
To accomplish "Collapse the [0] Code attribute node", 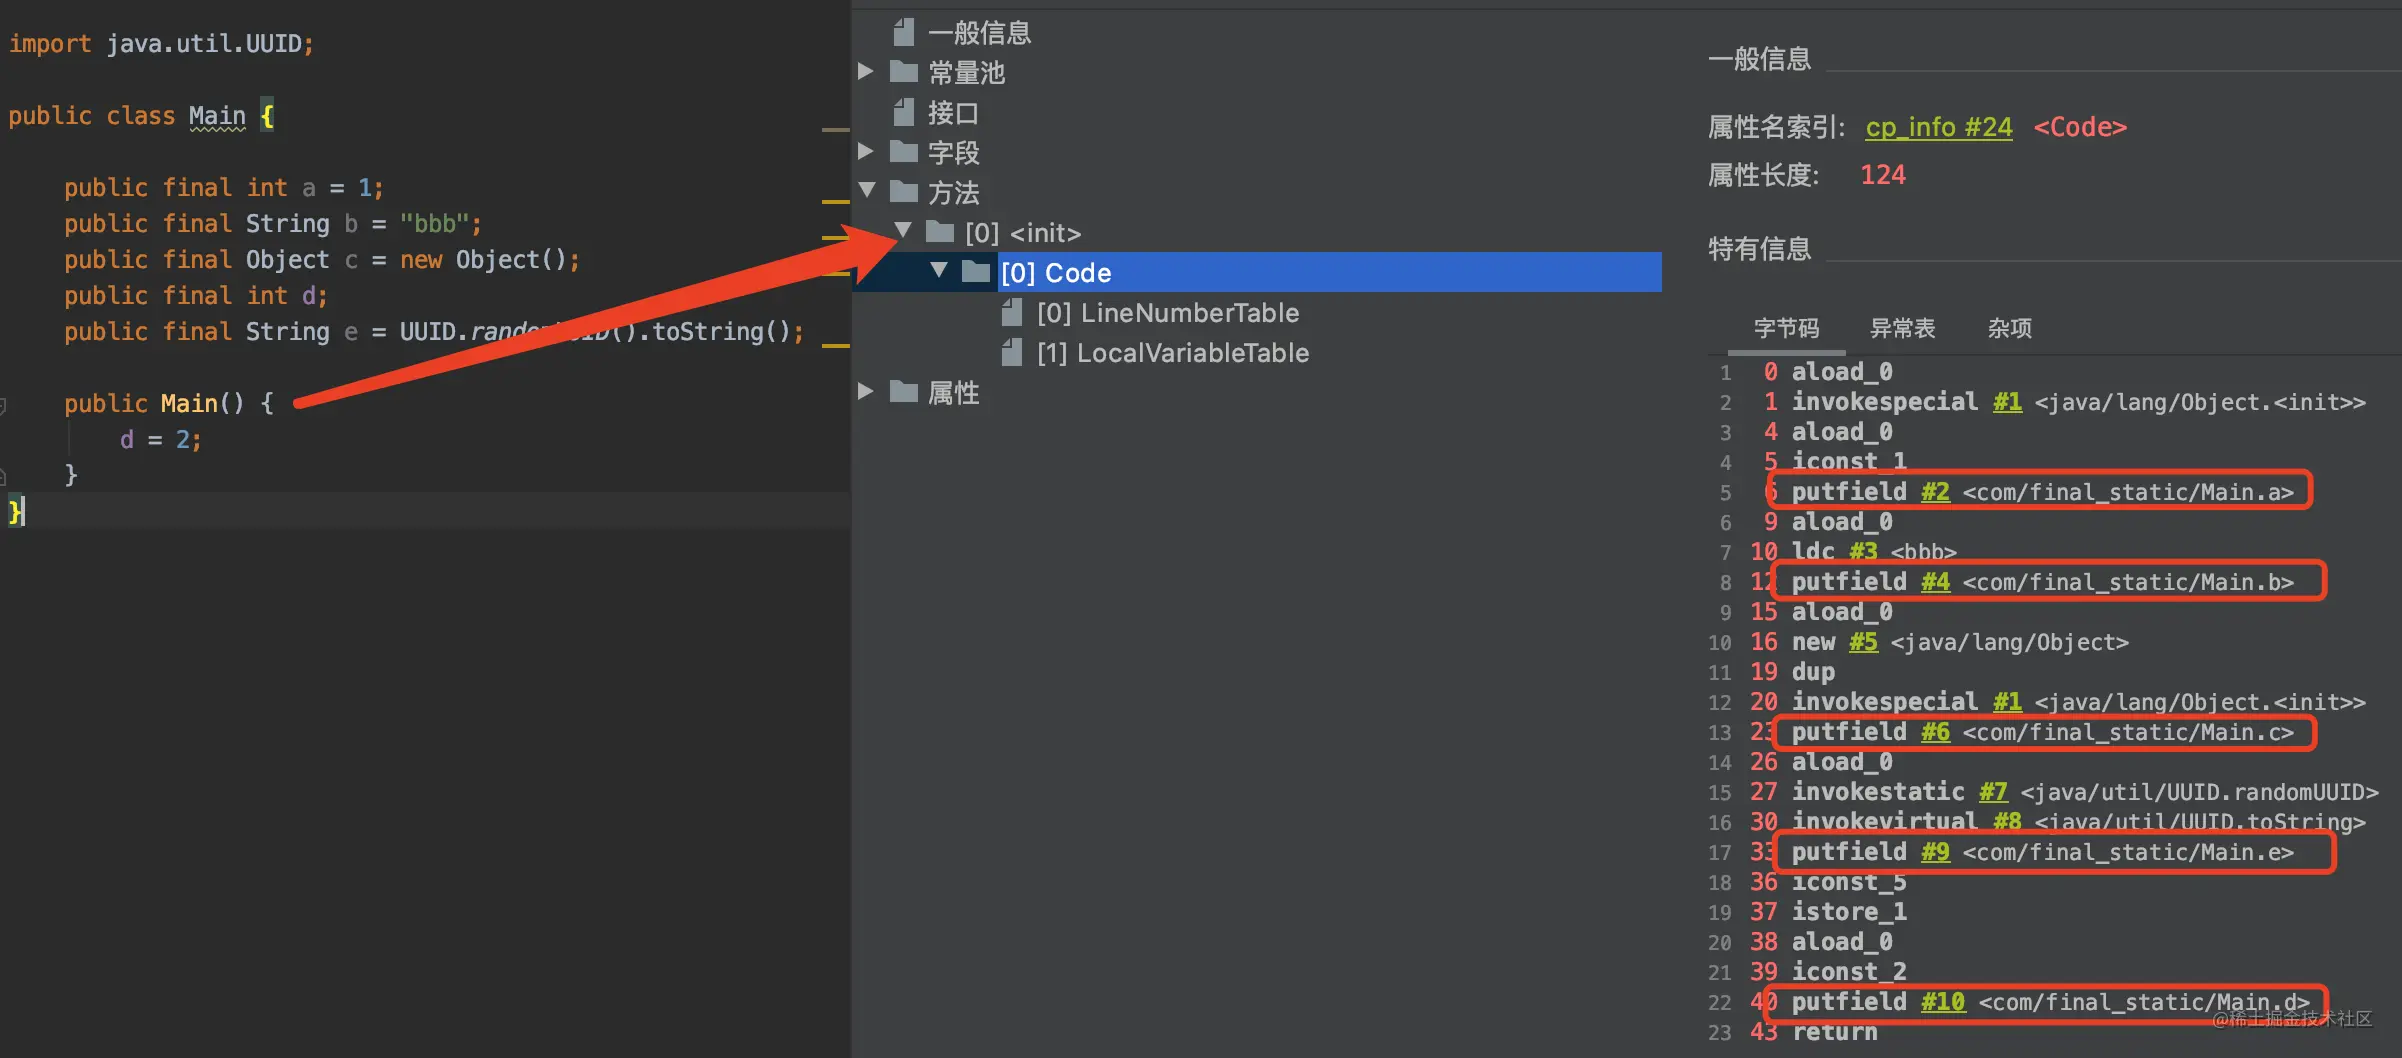I will pos(939,270).
